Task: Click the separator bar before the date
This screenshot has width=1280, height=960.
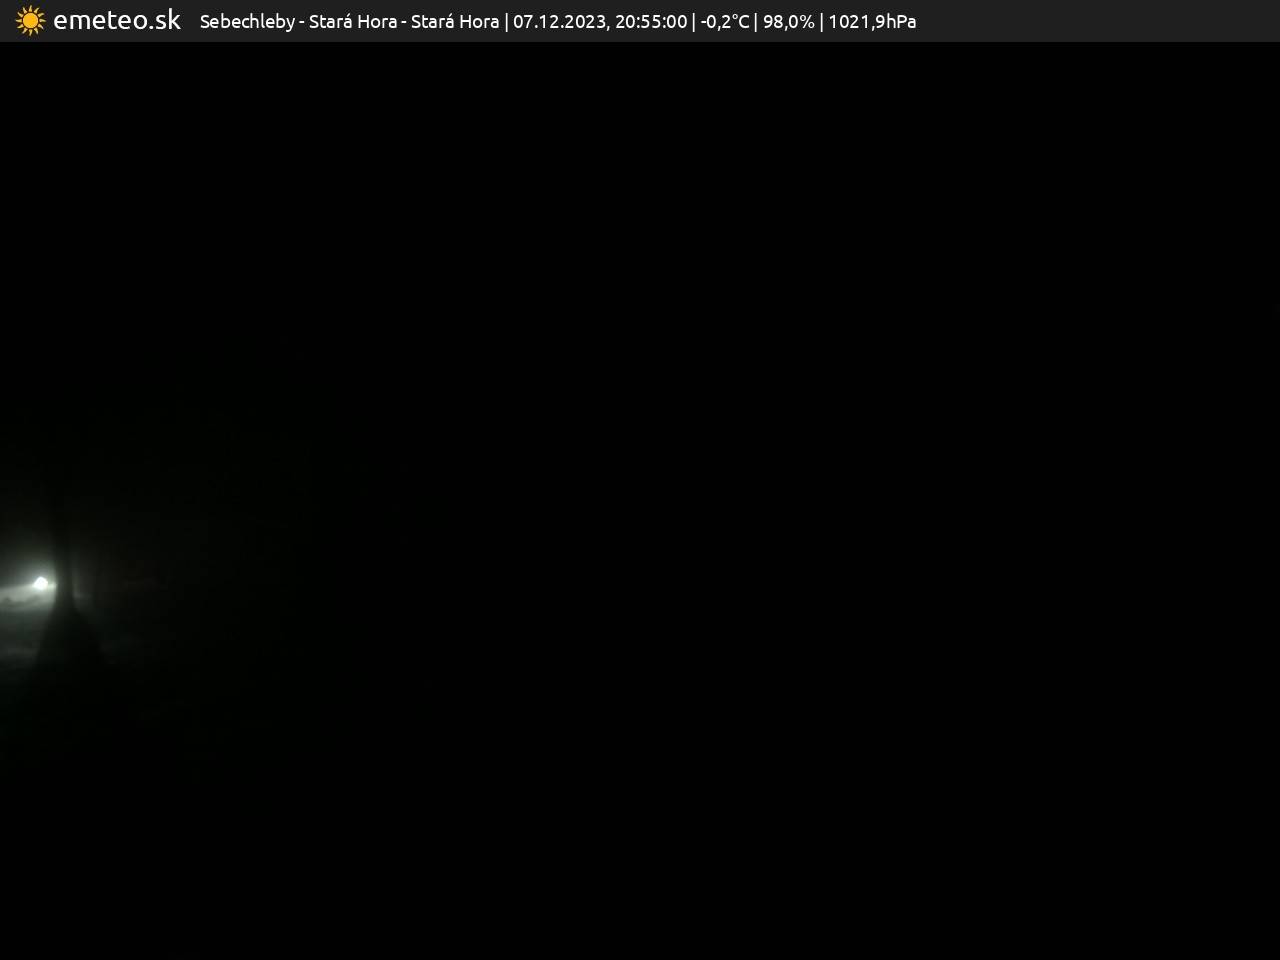Action: click(506, 22)
